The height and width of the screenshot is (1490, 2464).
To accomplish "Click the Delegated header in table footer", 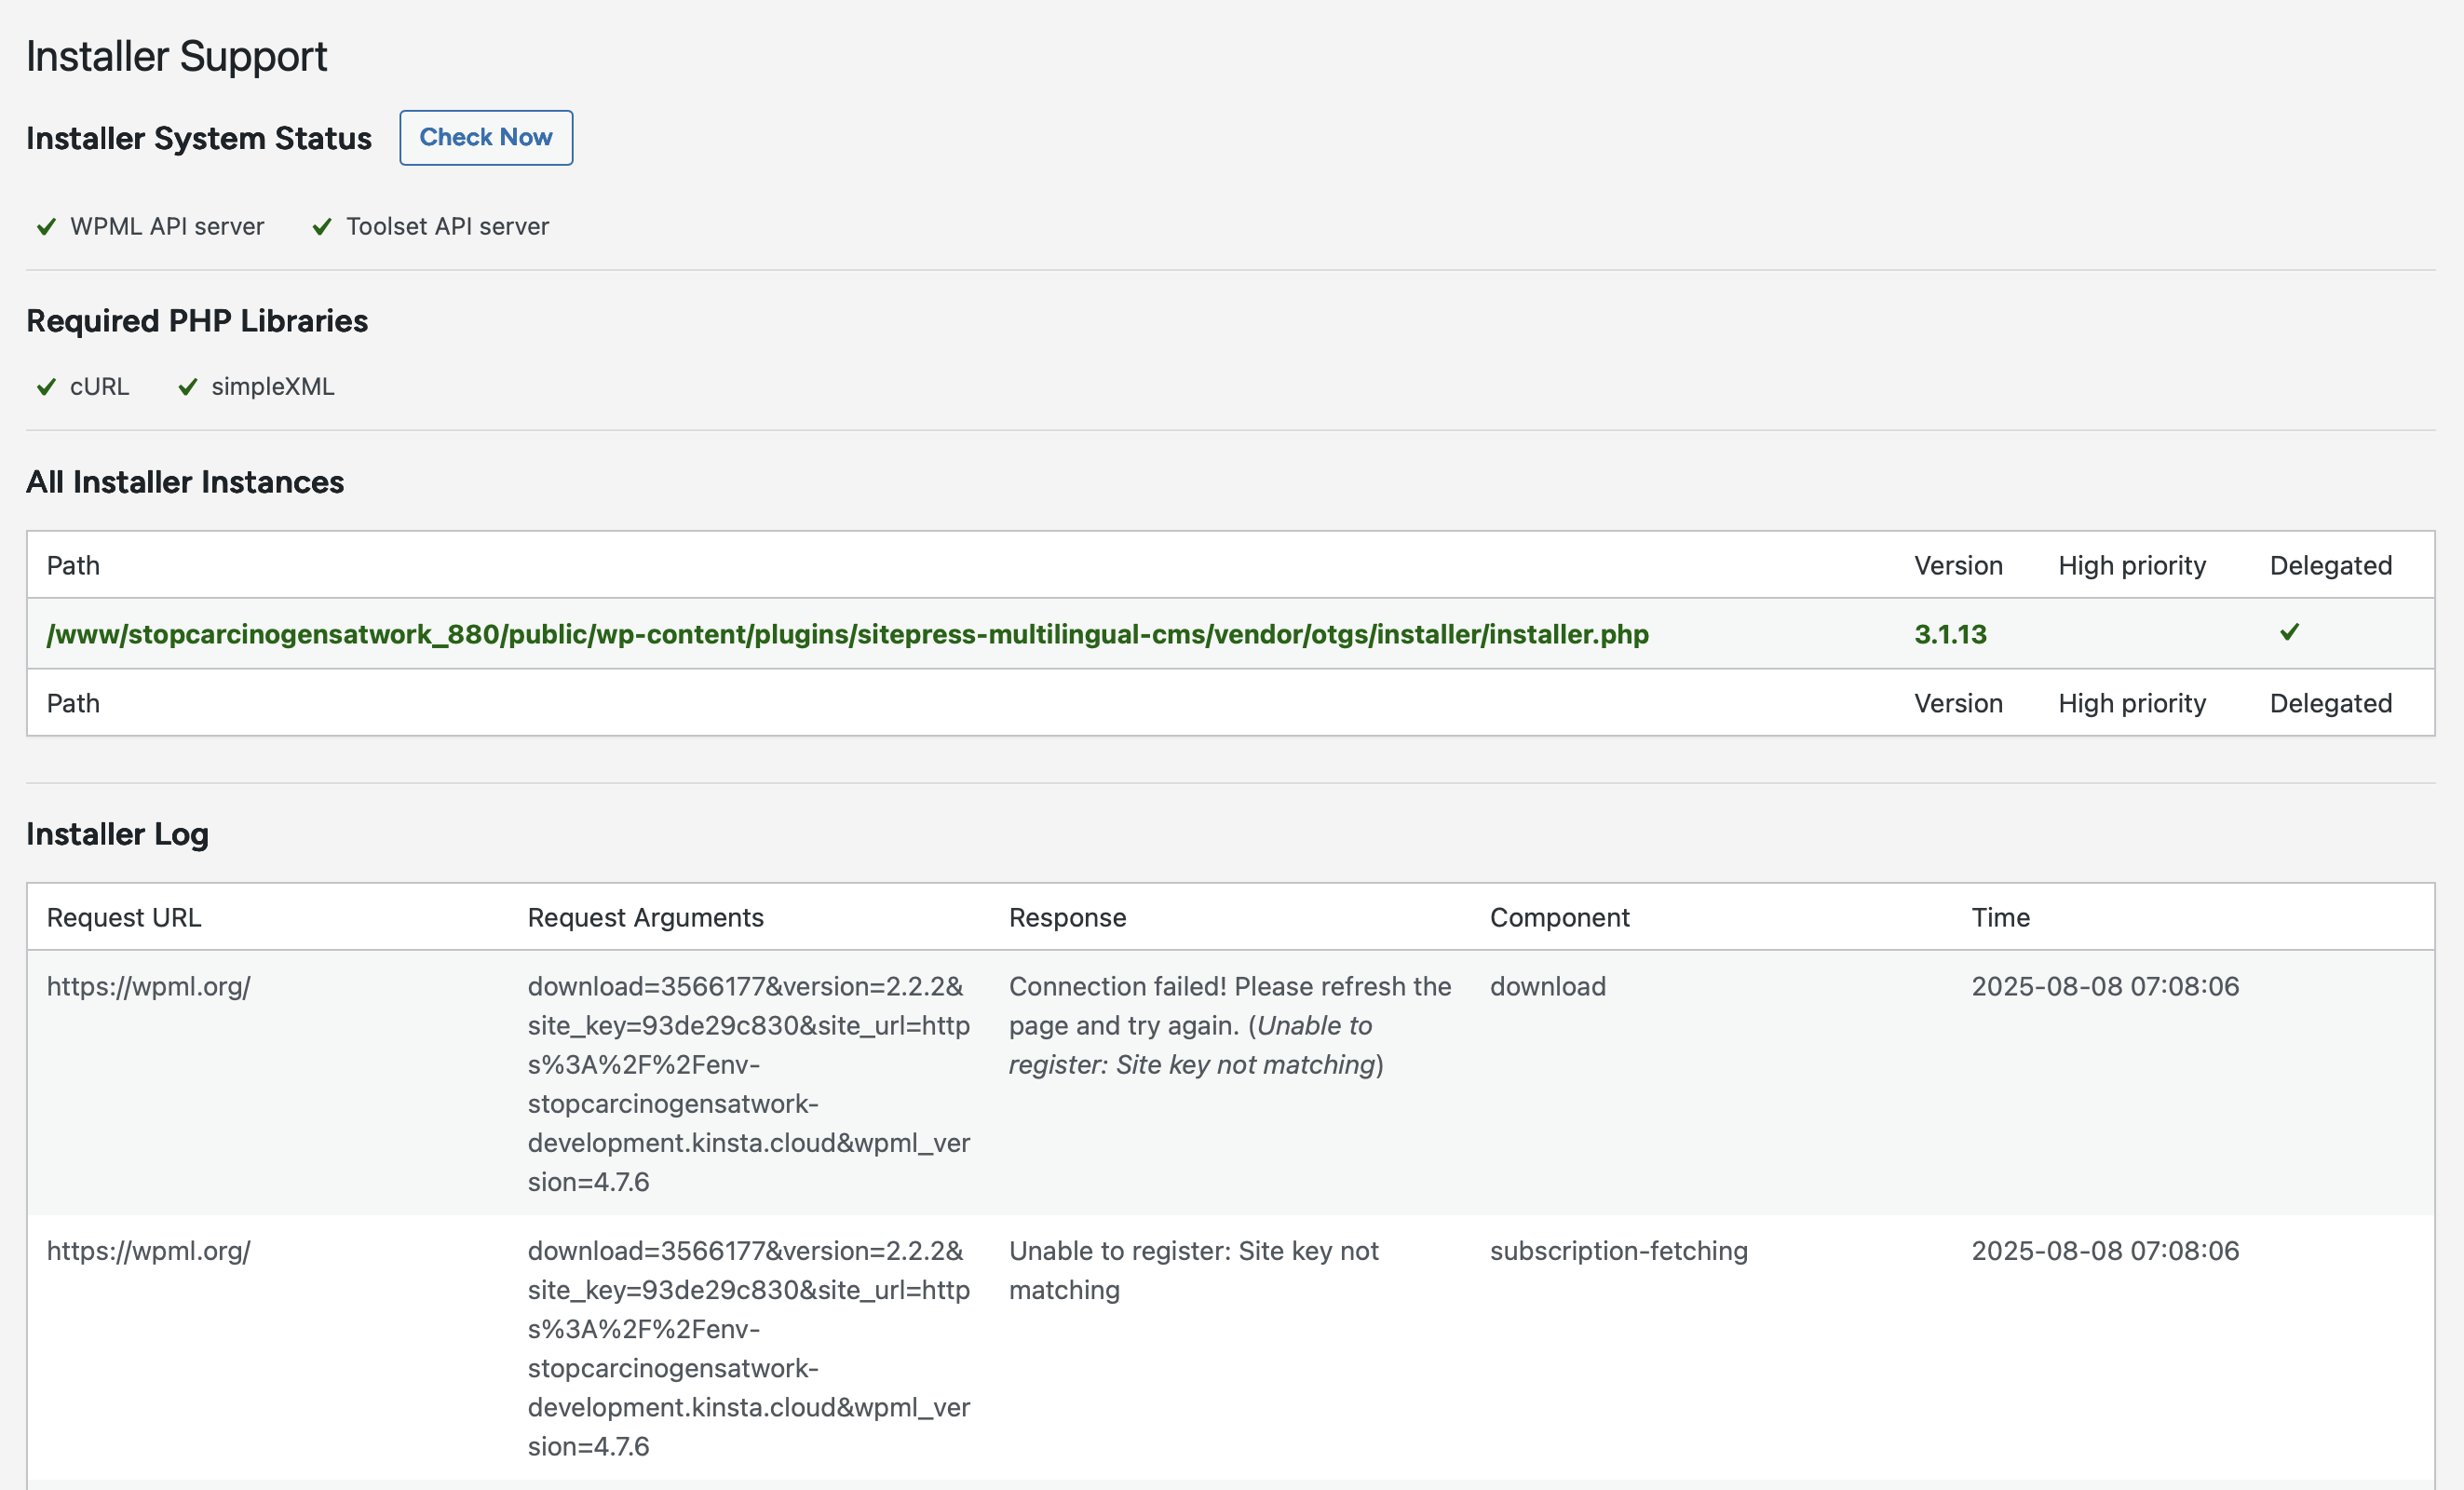I will (x=2330, y=703).
